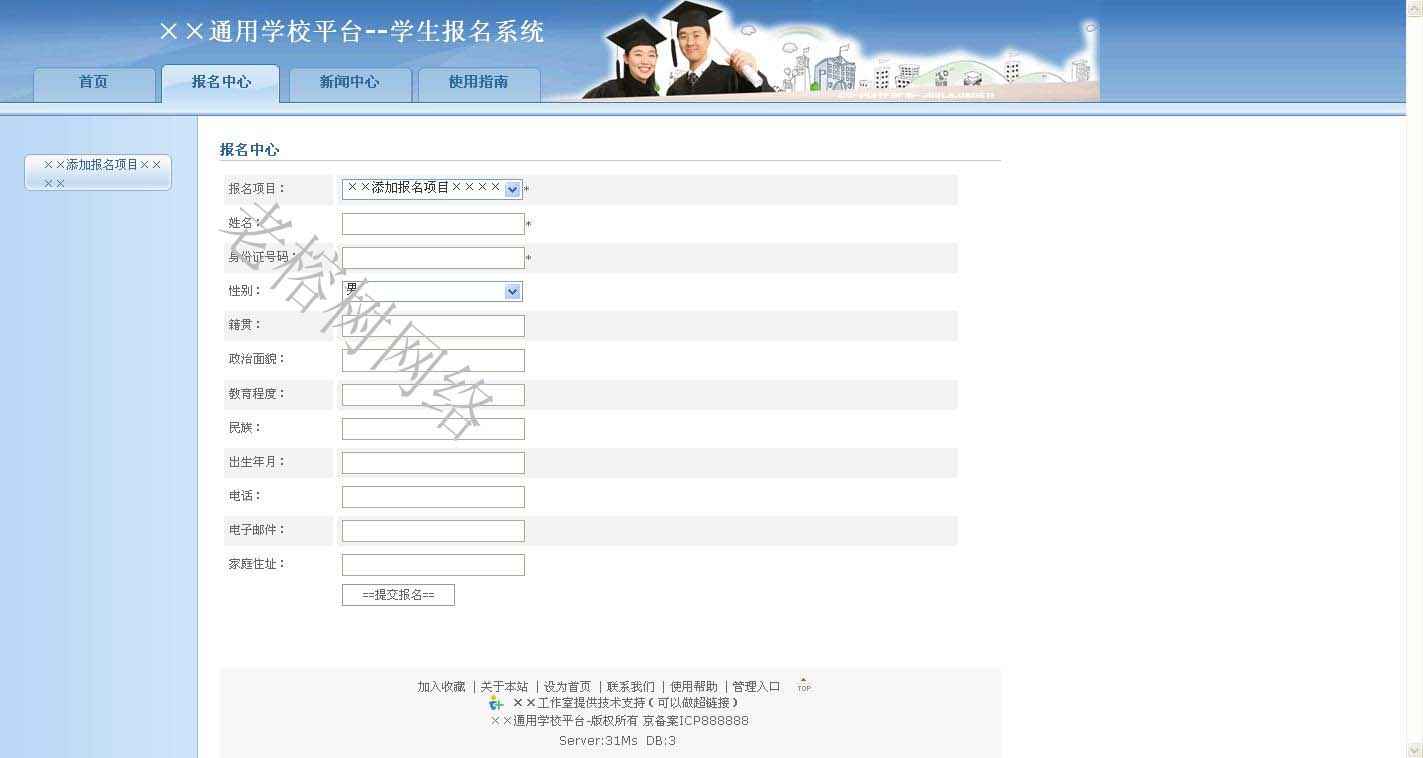The width and height of the screenshot is (1423, 758).
Task: Select the ××添加报名项目×× sidebar item
Action: [98, 173]
